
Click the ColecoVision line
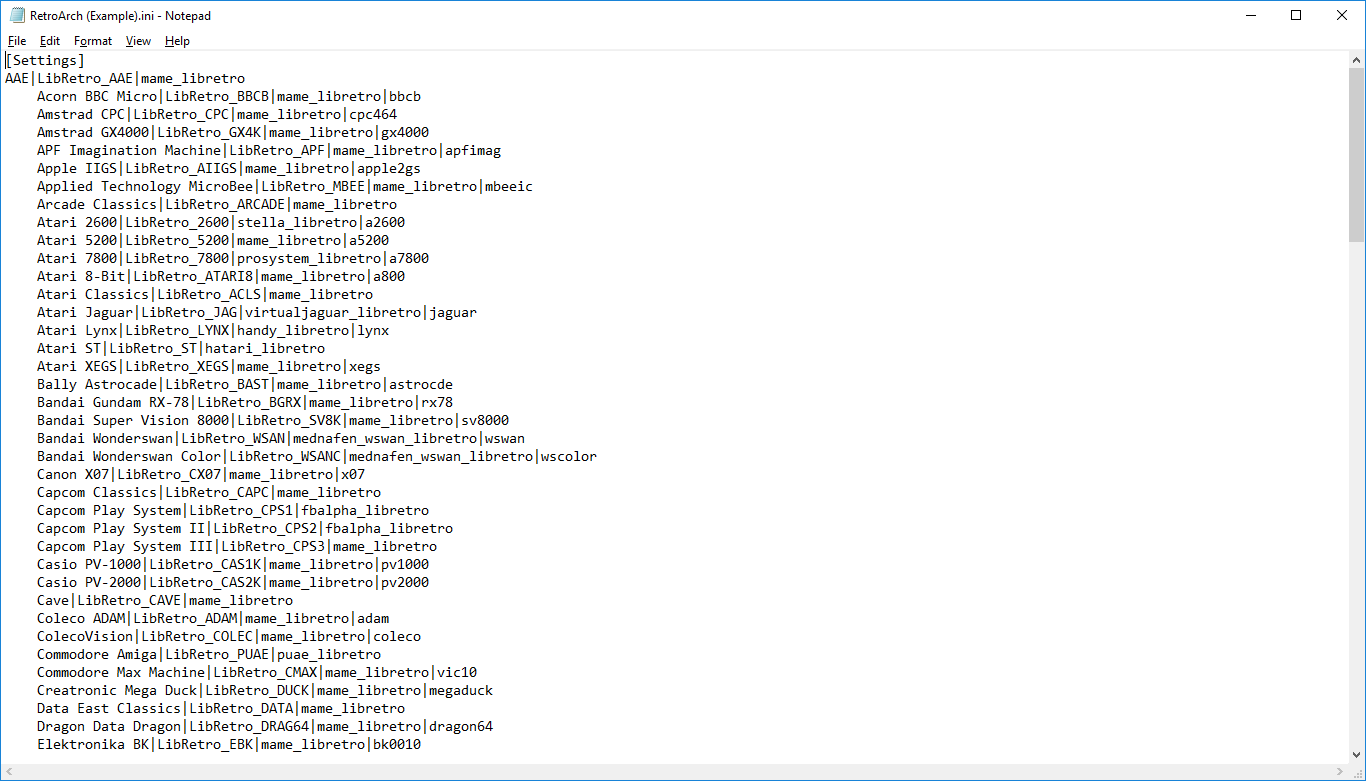(229, 636)
